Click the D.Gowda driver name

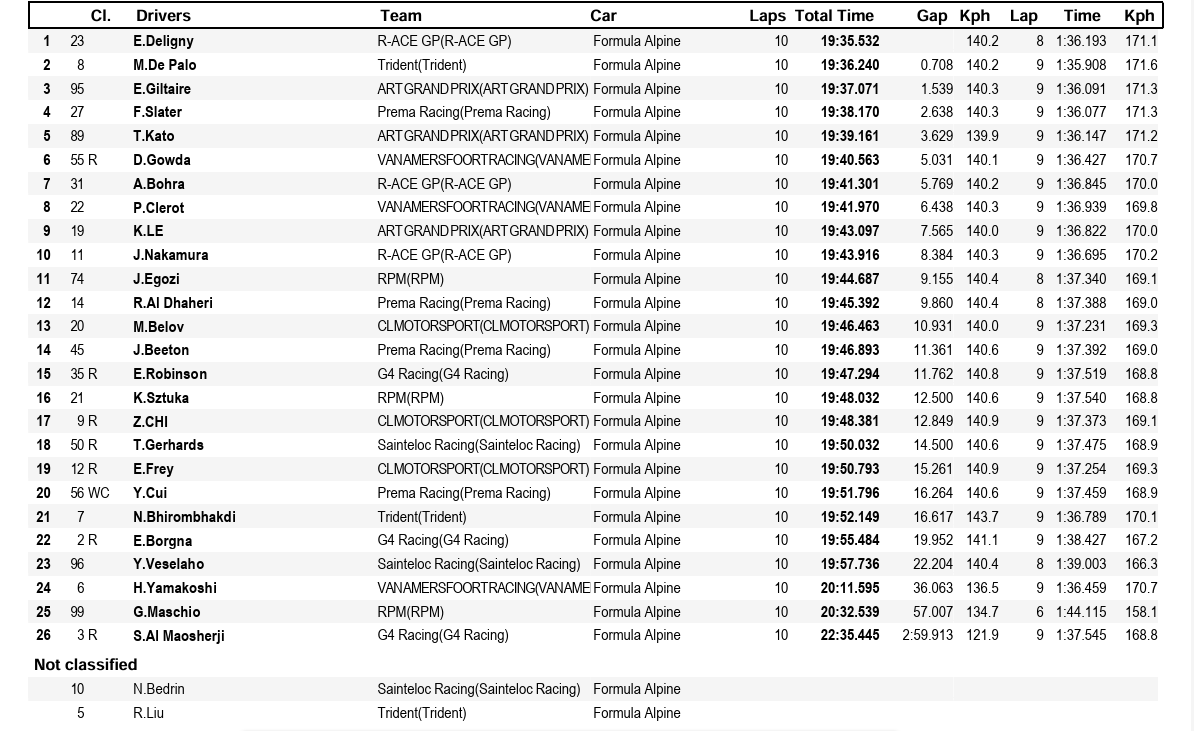[162, 160]
